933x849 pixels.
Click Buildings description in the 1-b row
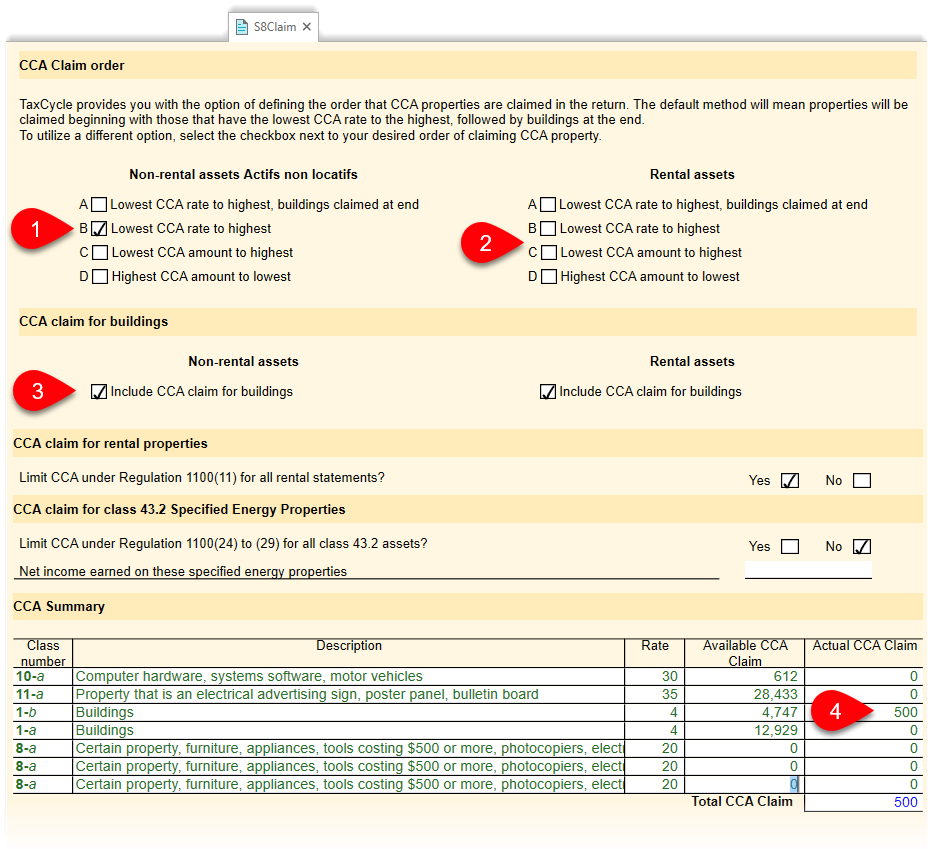105,713
